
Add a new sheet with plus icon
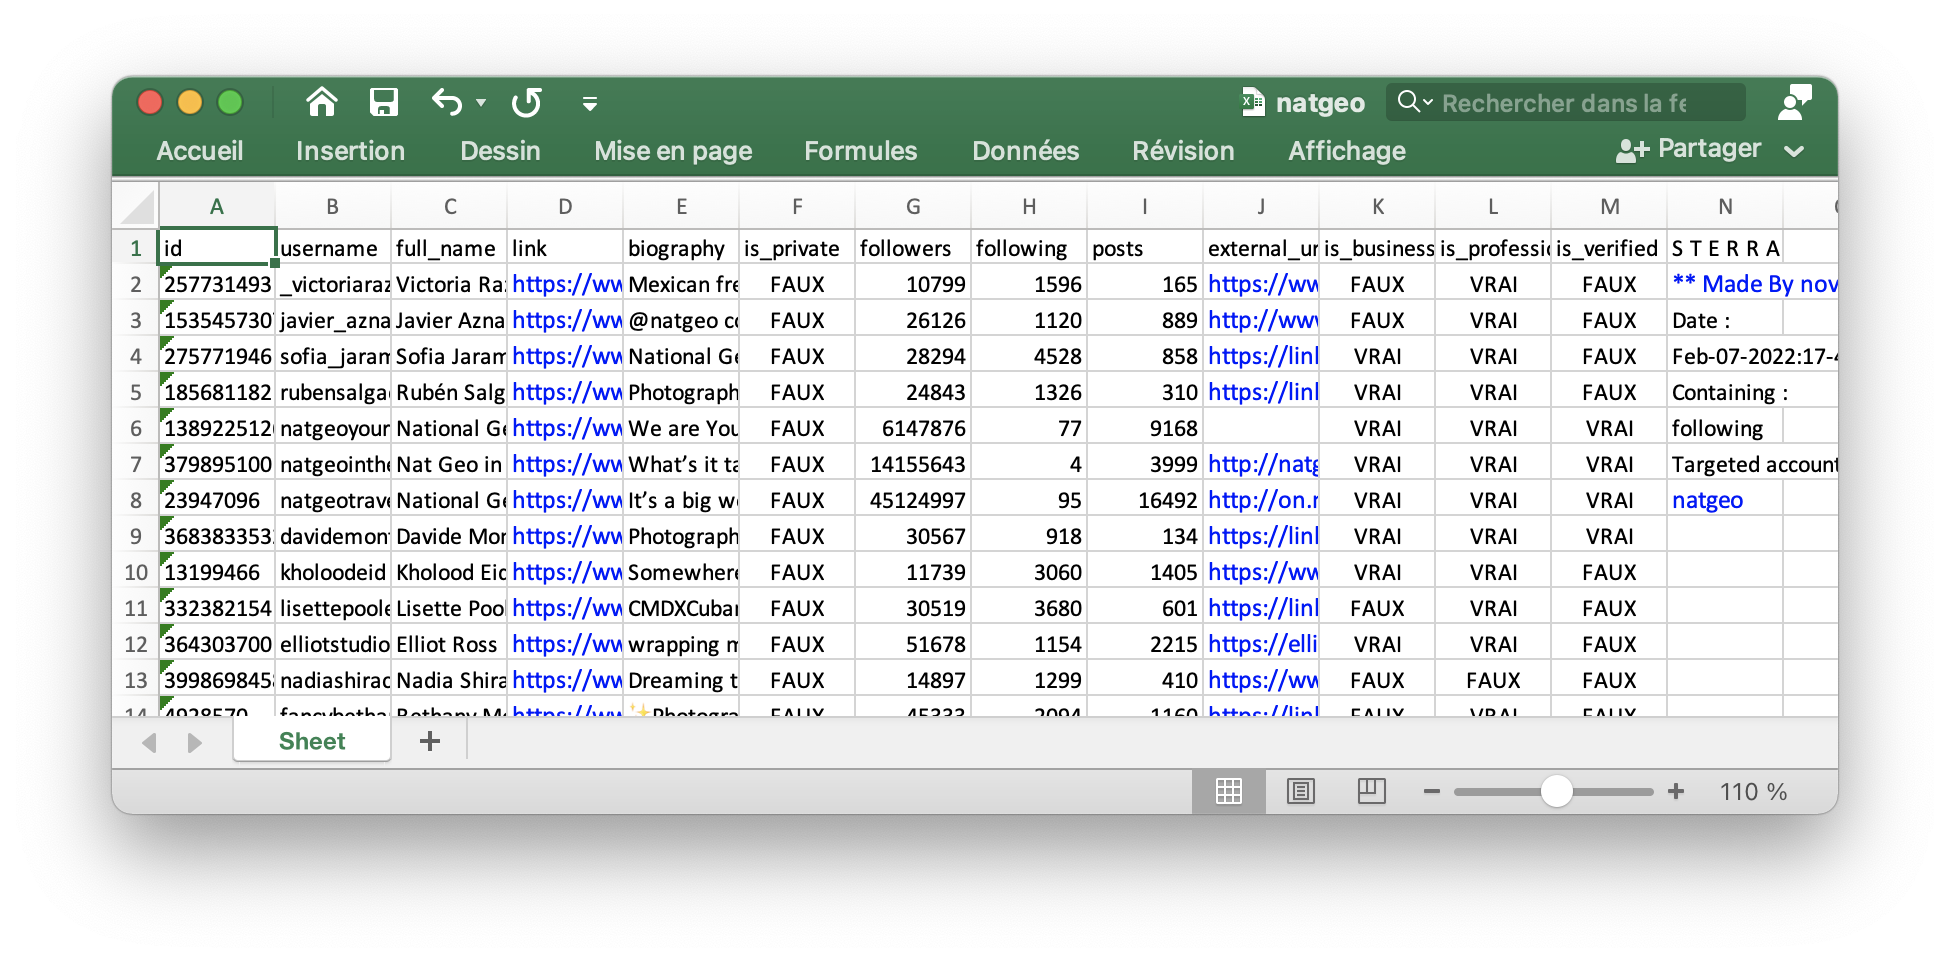430,741
